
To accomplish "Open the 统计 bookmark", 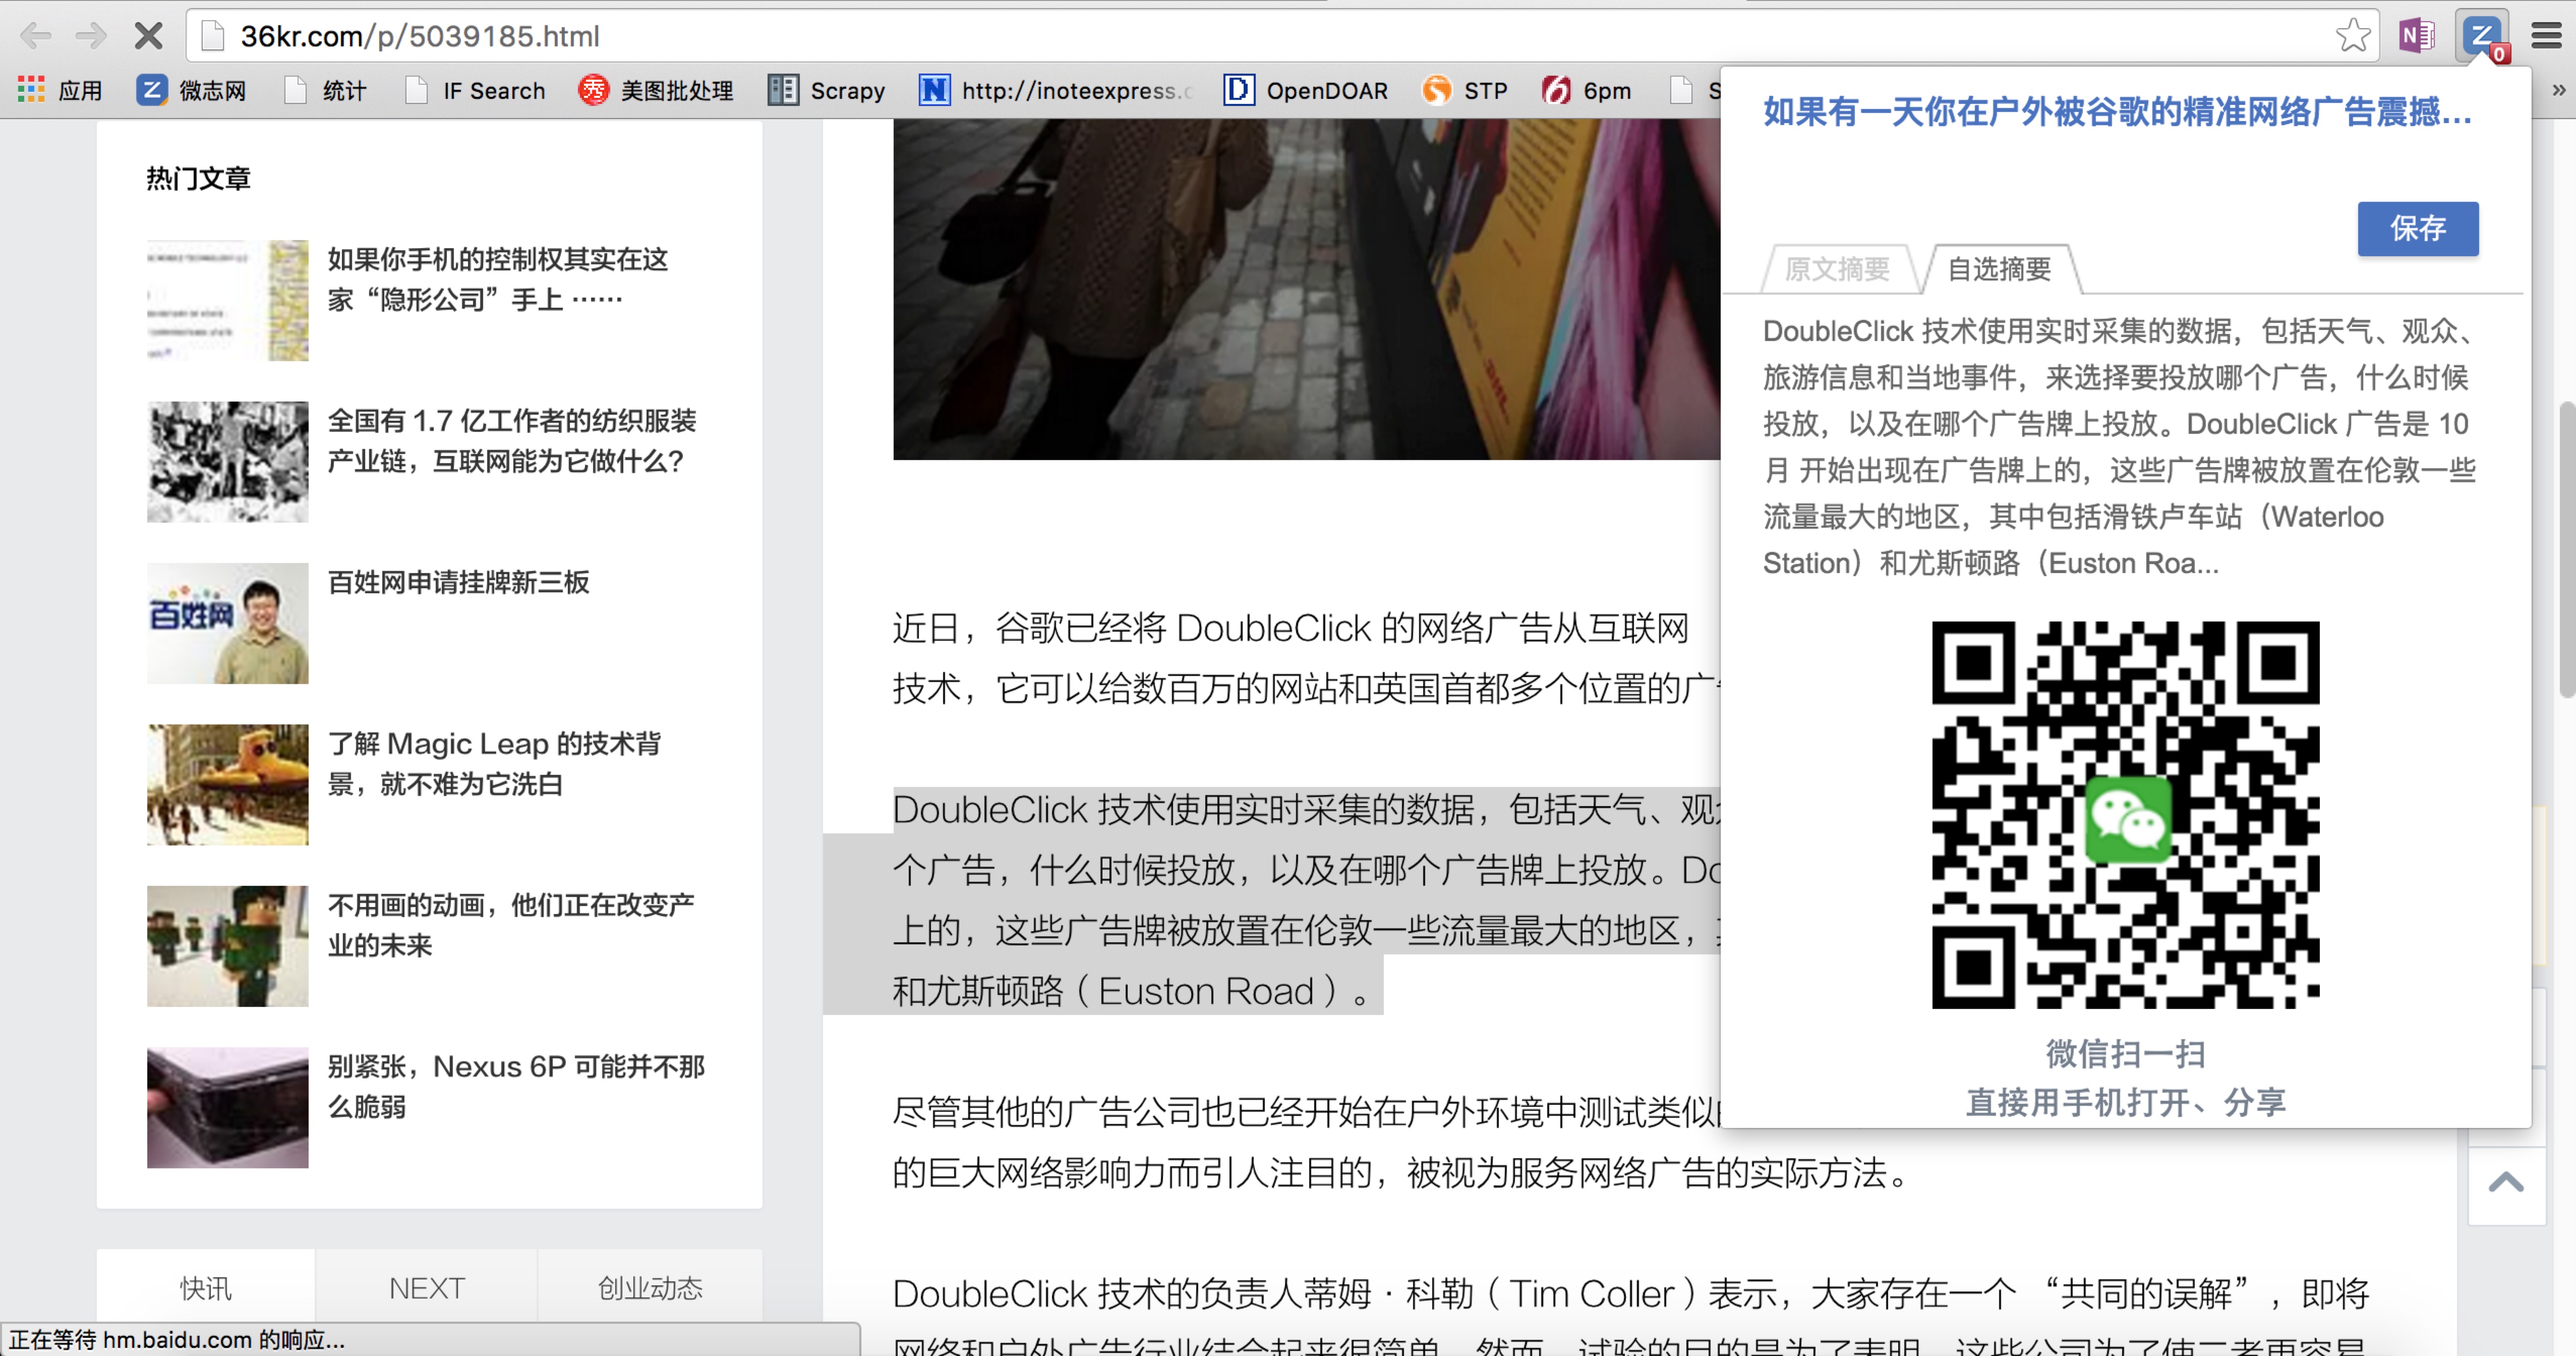I will pyautogui.click(x=326, y=91).
